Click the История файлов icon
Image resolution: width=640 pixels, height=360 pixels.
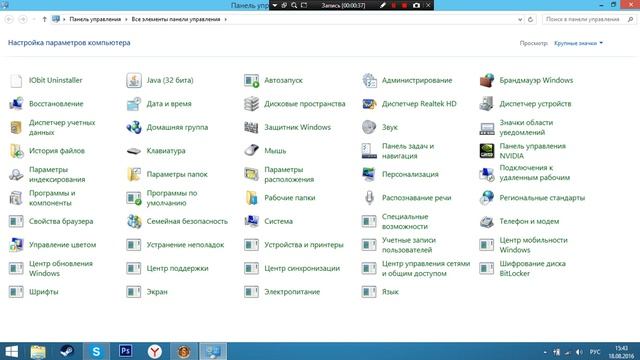coord(16,151)
